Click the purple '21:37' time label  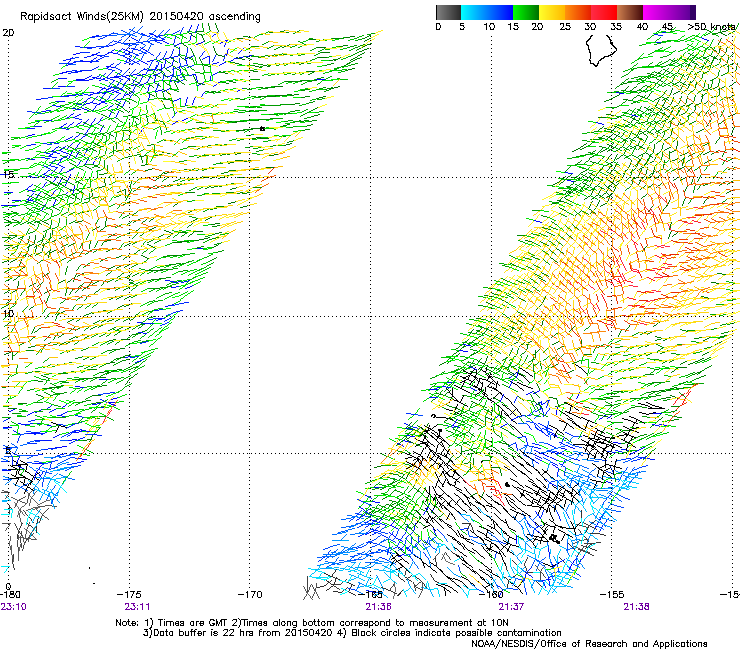coord(512,607)
